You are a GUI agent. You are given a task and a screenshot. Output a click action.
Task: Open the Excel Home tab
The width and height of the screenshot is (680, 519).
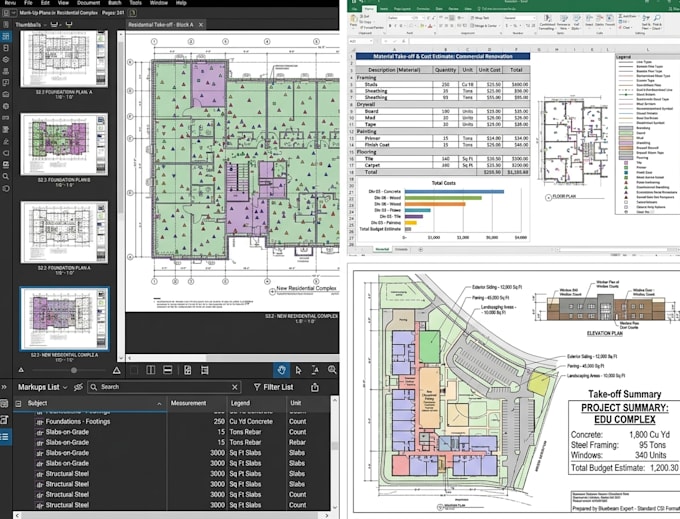click(x=369, y=8)
